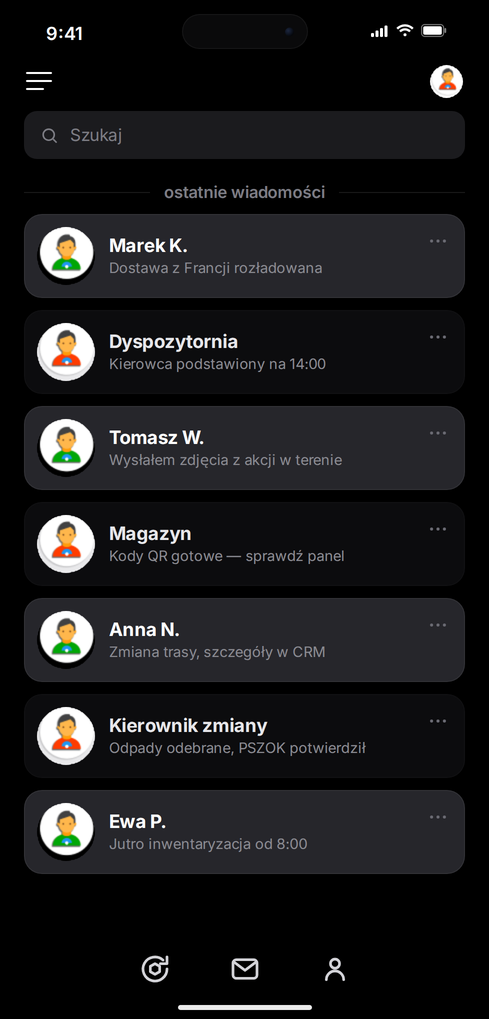This screenshot has height=1019, width=489.
Task: Expand the three-dot menu on the Magazyn message
Action: coord(438,529)
